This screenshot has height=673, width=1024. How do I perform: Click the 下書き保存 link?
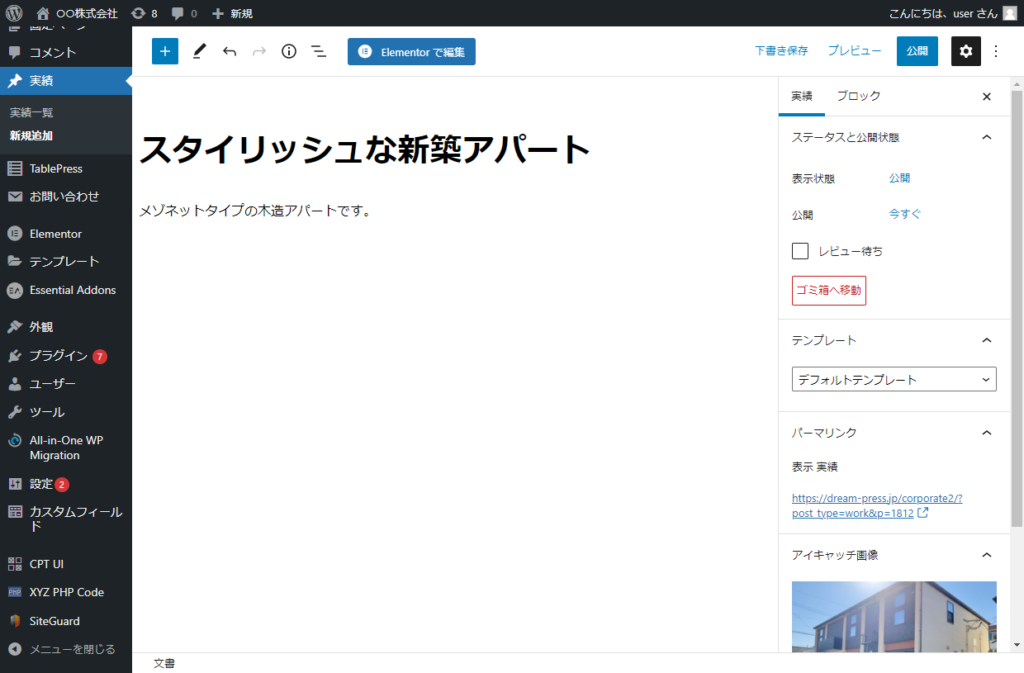point(781,51)
